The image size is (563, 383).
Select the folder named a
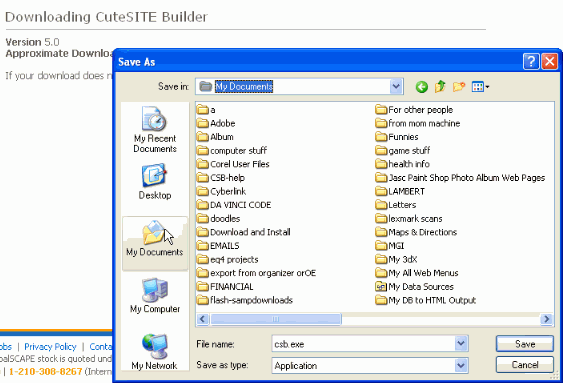click(x=206, y=110)
